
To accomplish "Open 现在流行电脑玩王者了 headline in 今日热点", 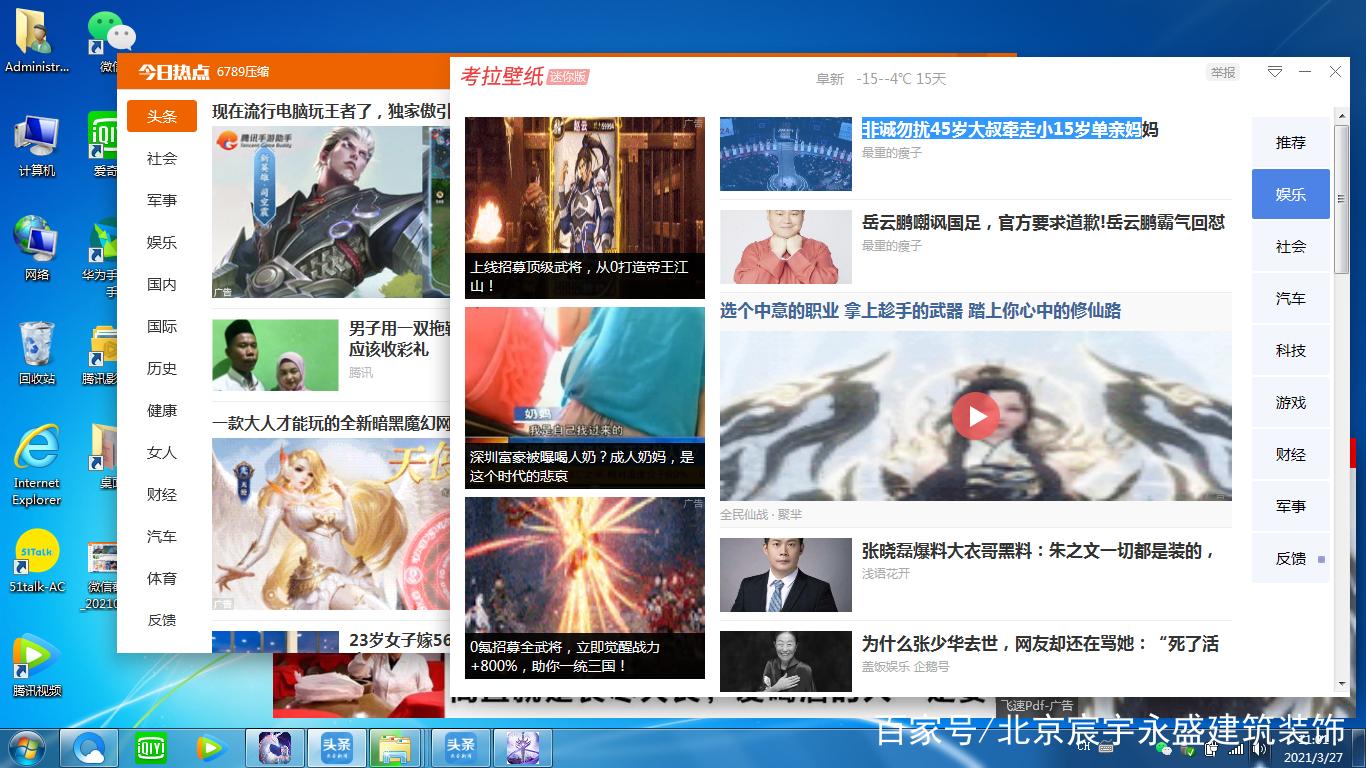I will pyautogui.click(x=331, y=111).
